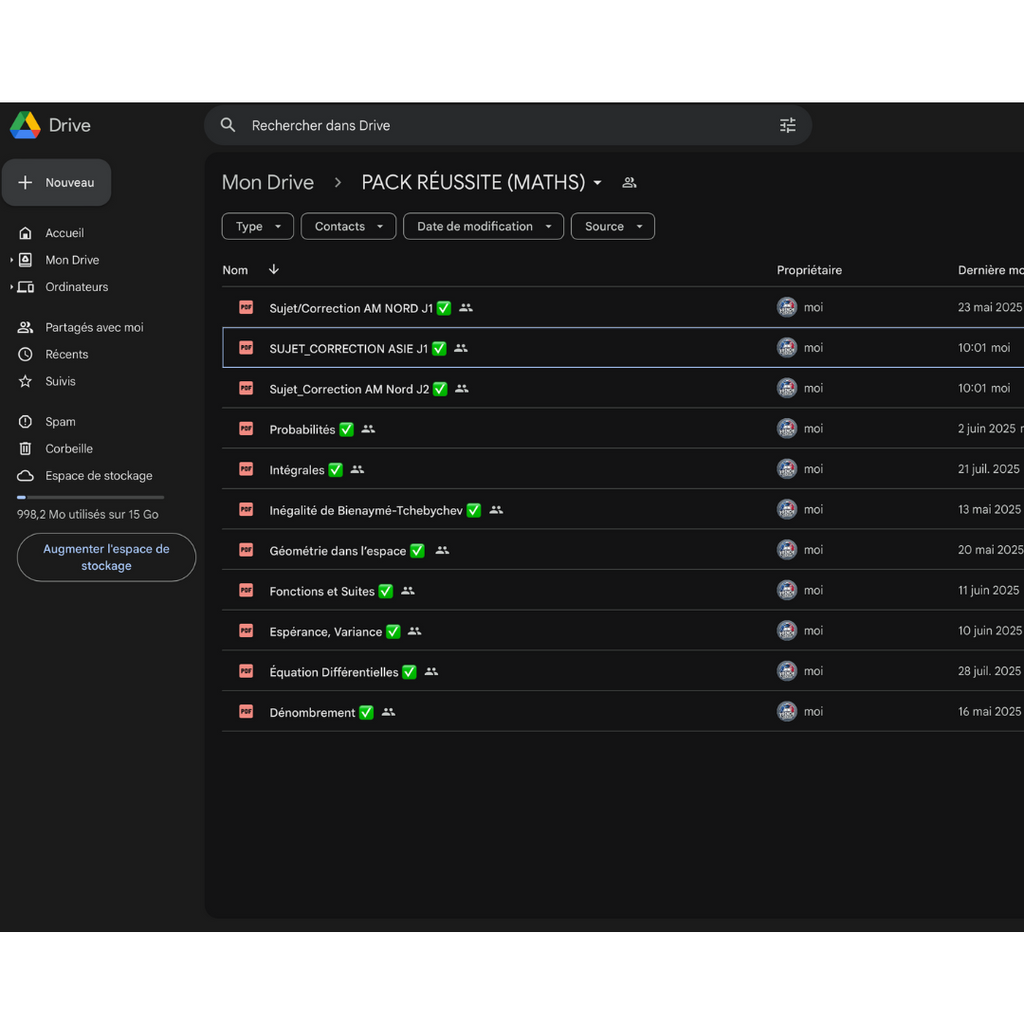Expand Date de modification filter
Image resolution: width=1024 pixels, height=1024 pixels.
(483, 226)
